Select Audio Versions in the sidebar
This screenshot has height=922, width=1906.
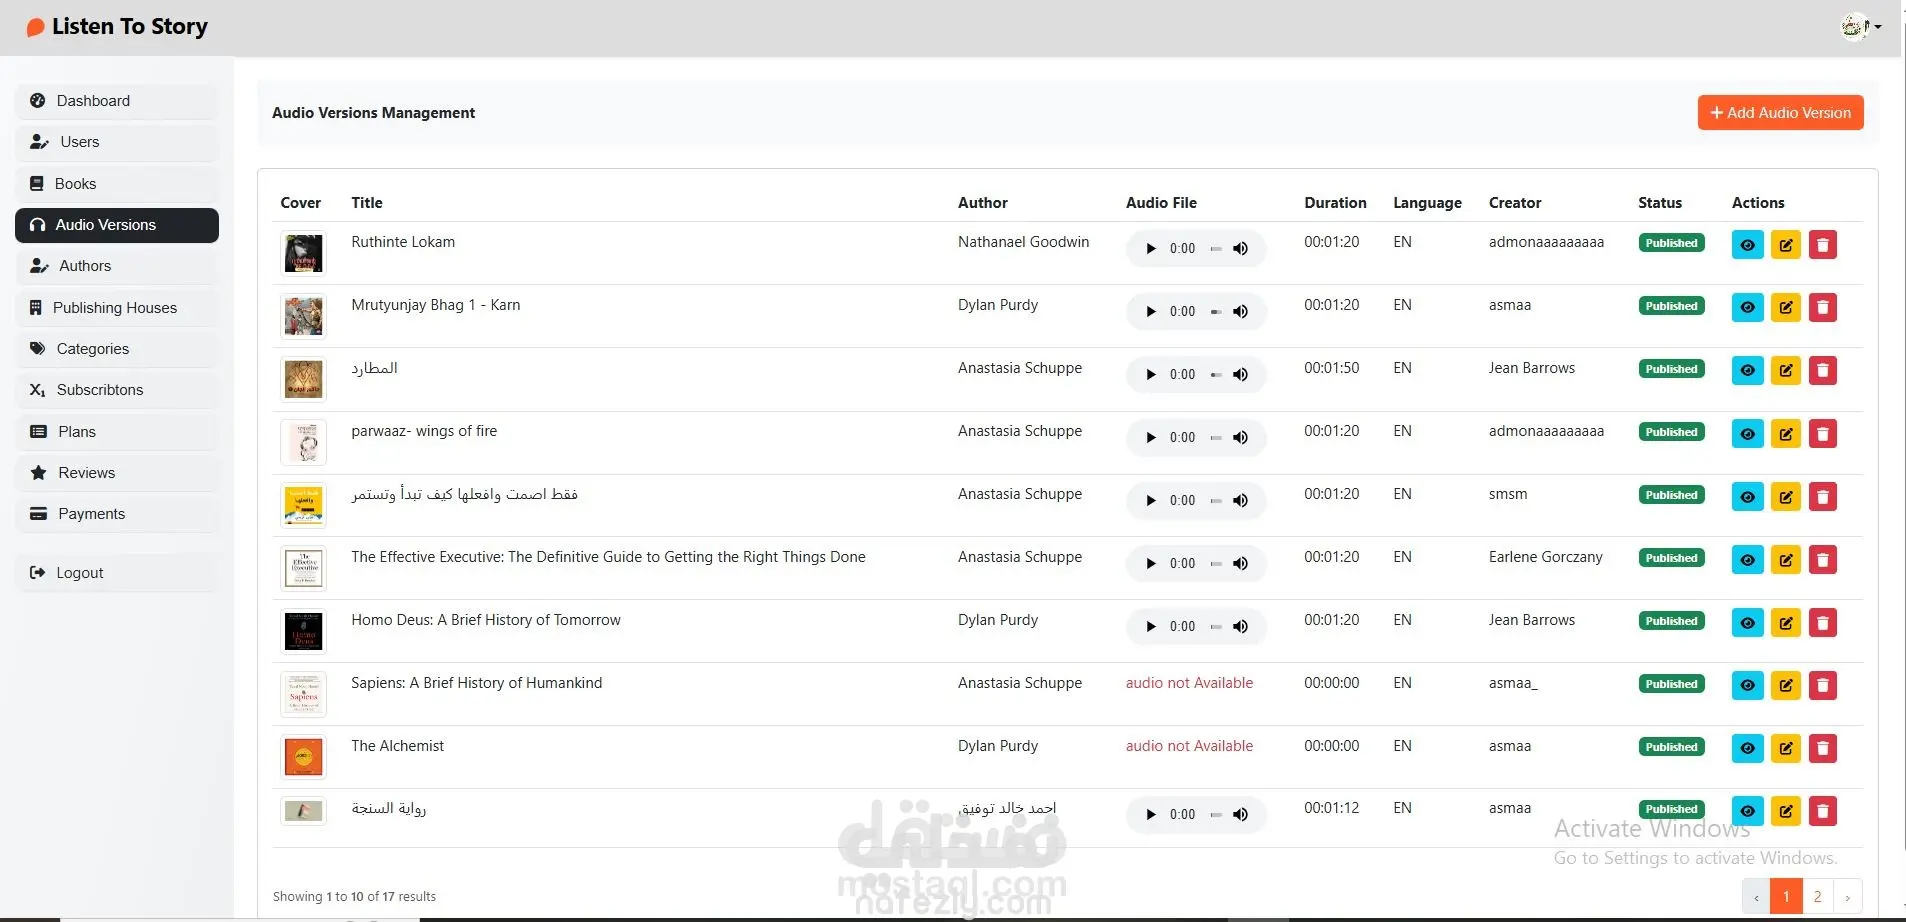[x=117, y=225]
